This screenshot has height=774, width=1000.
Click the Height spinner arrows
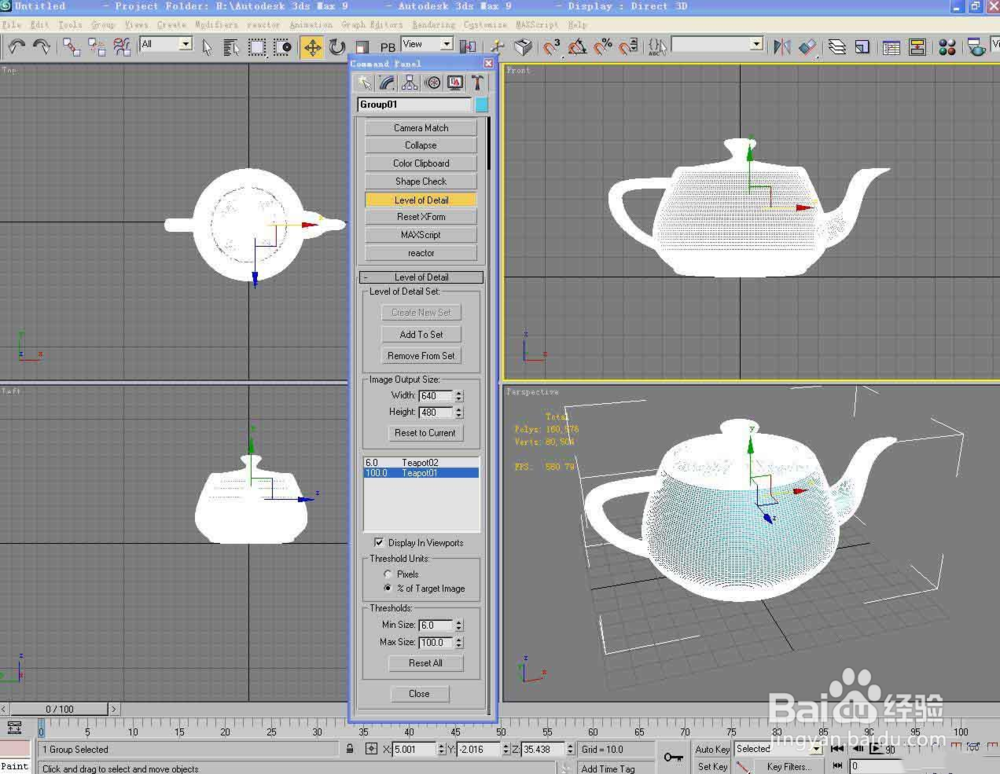click(x=459, y=413)
